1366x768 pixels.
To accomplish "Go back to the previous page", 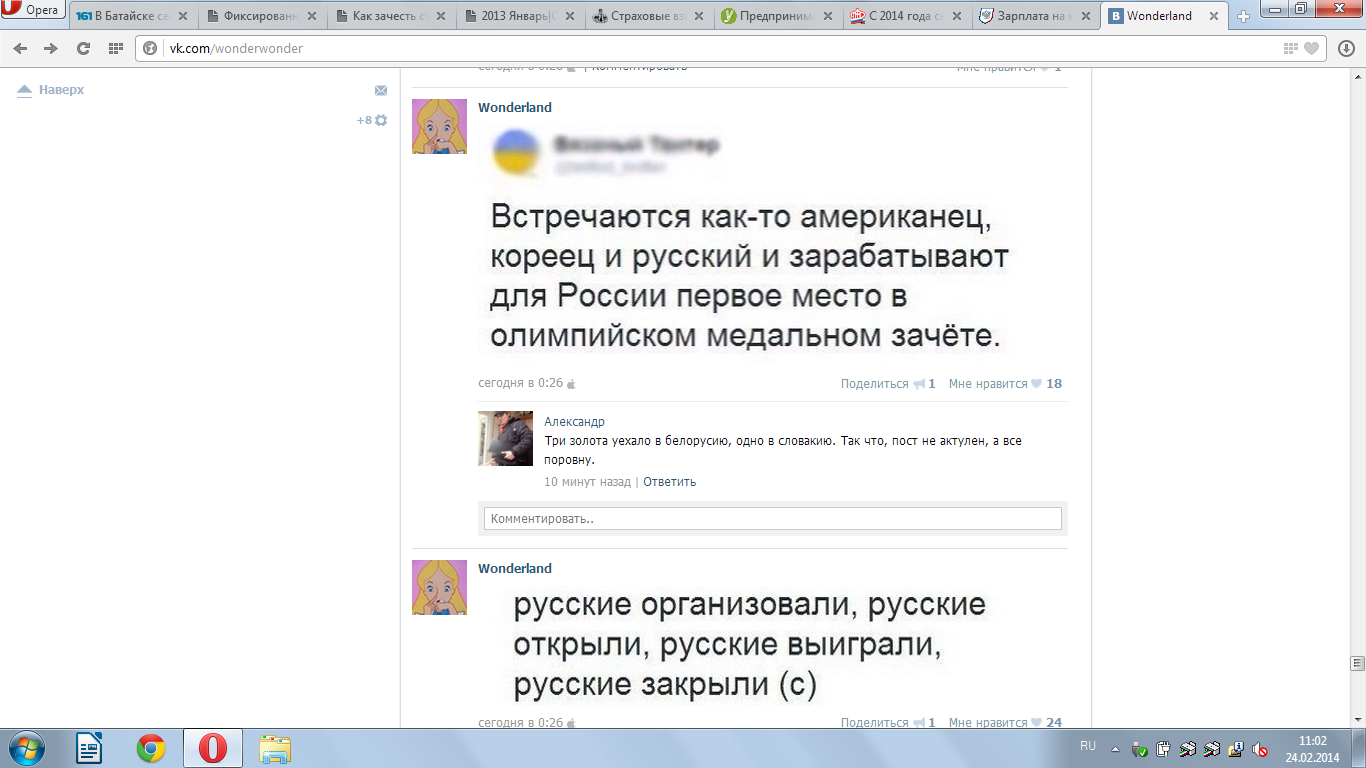I will (21, 48).
